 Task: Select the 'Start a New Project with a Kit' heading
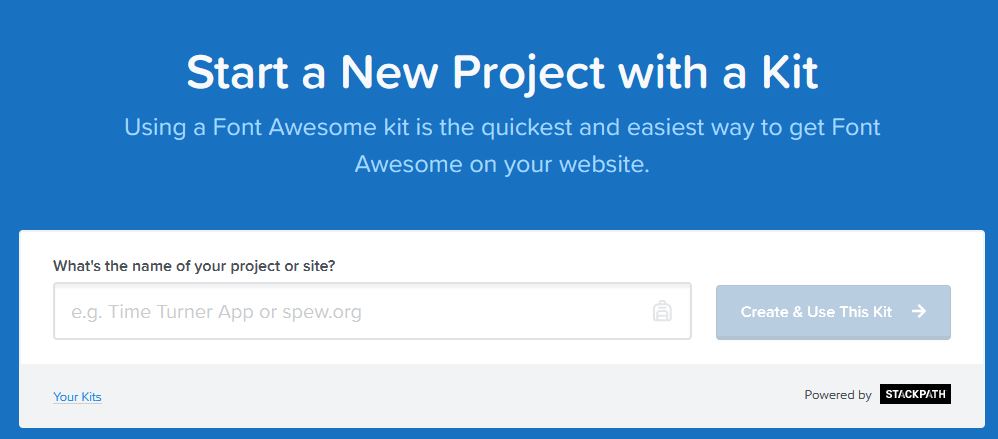[x=502, y=73]
